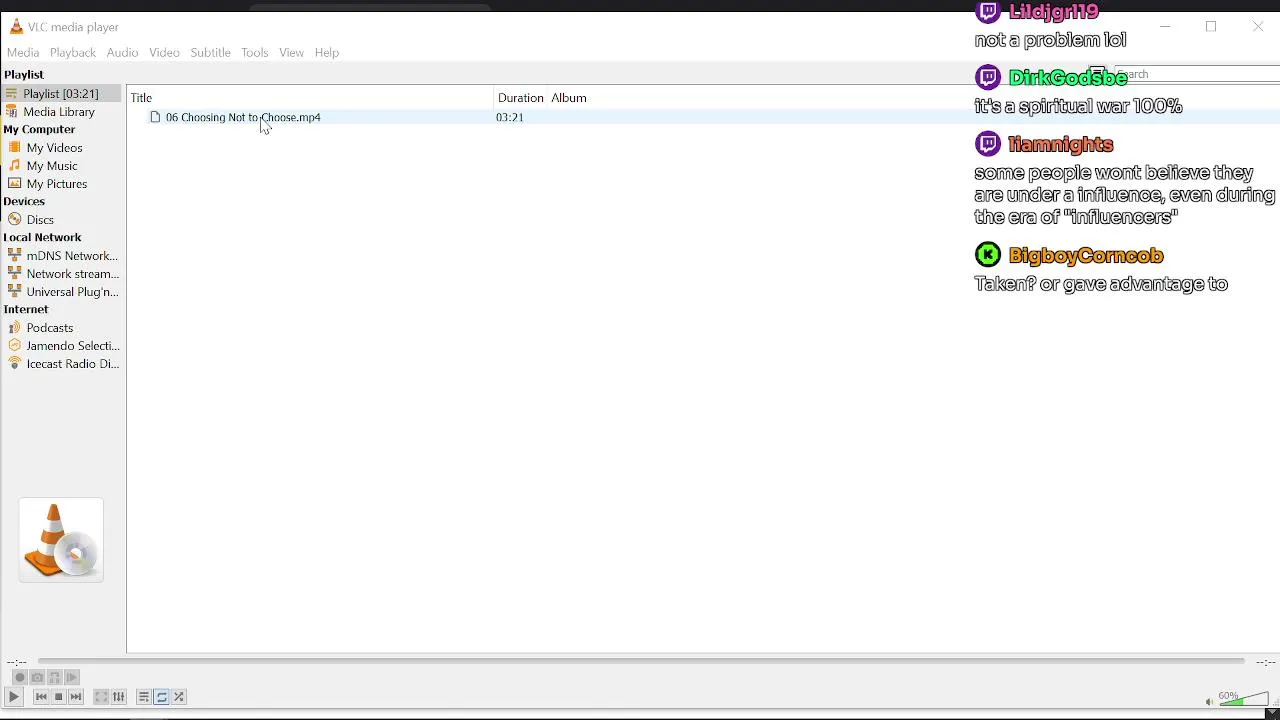This screenshot has height=720, width=1280.
Task: Click the 60% volume label
Action: [x=1229, y=695]
